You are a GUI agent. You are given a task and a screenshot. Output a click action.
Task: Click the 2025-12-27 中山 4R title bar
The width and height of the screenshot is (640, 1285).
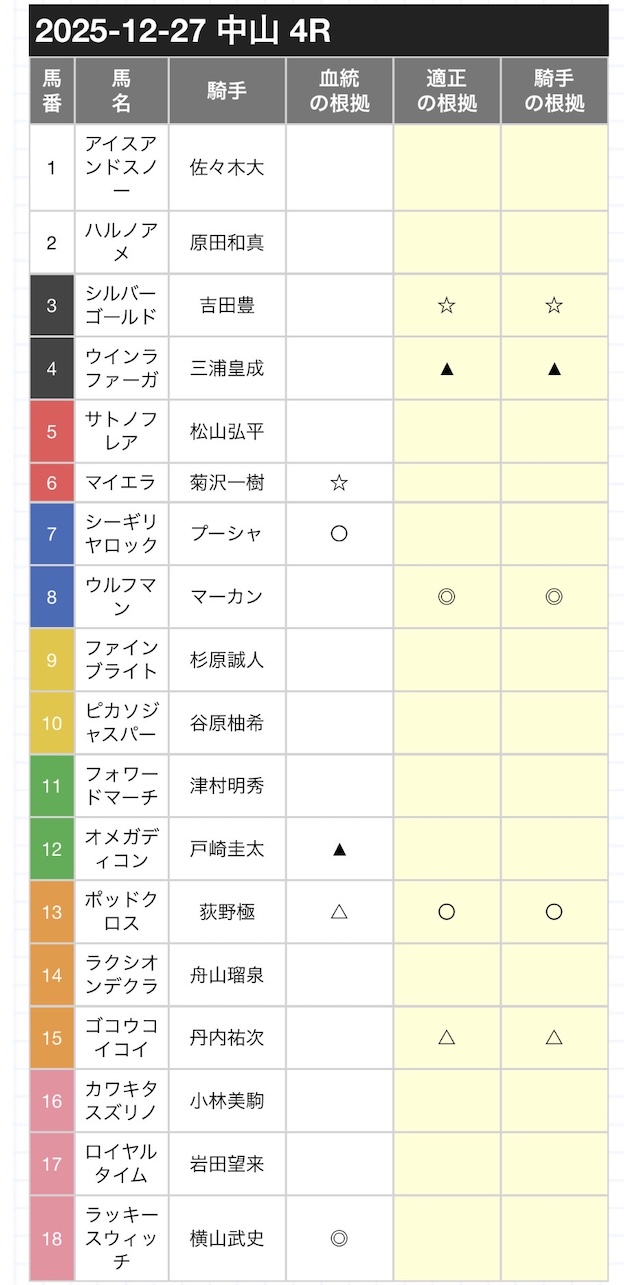pos(318,31)
